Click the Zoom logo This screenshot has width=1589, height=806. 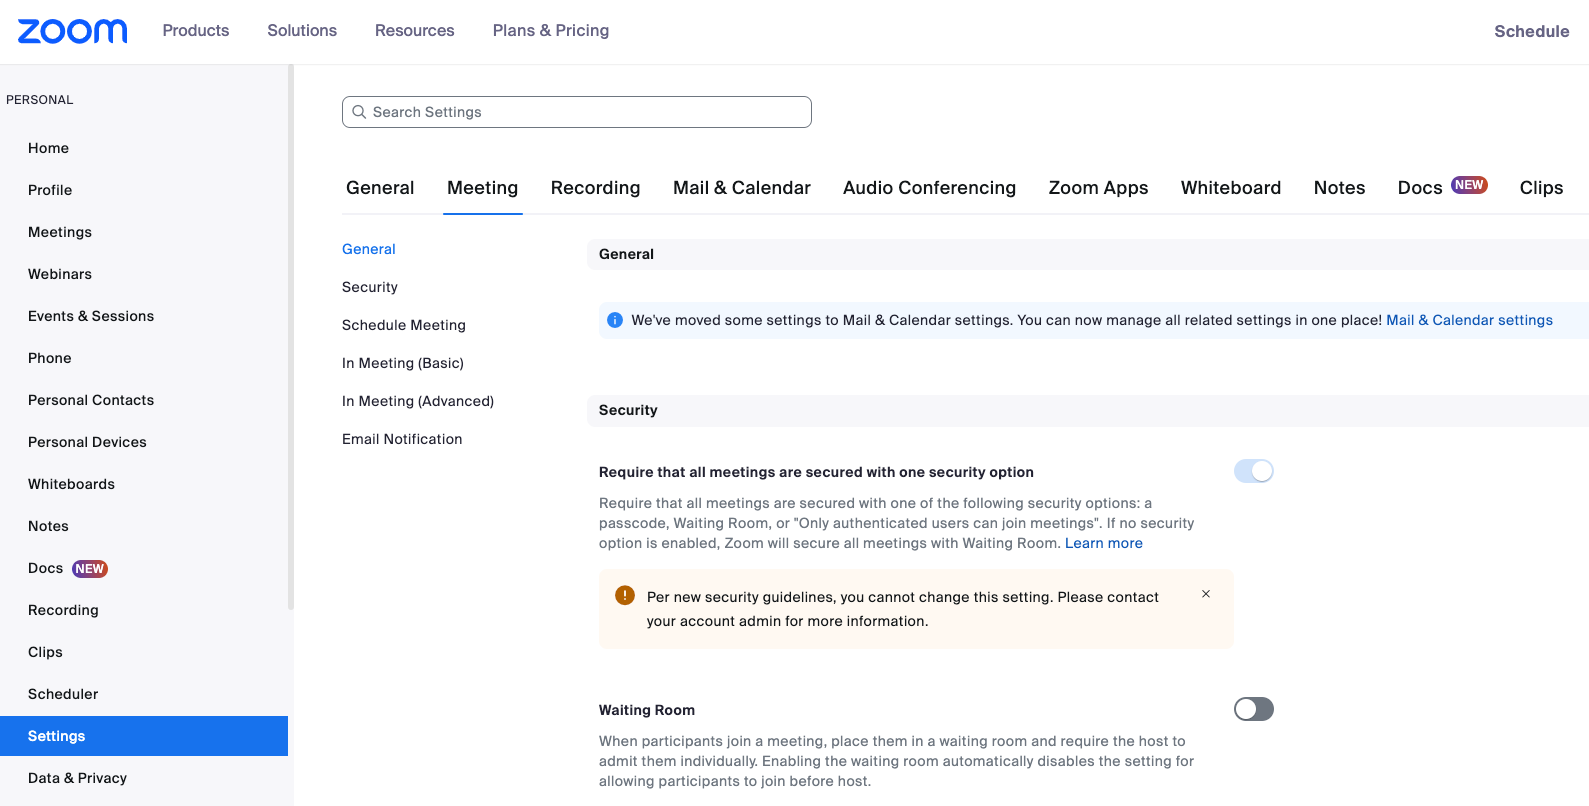(73, 31)
